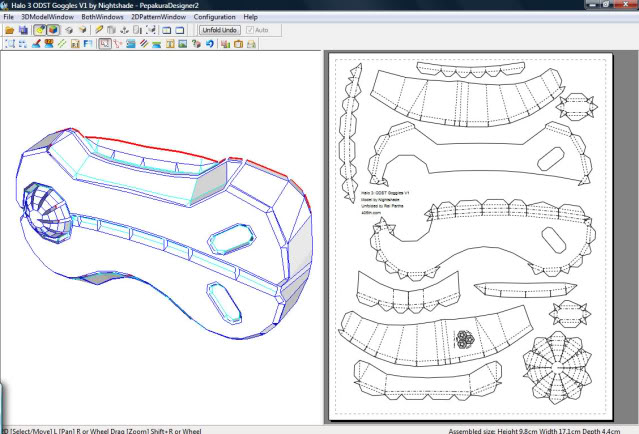Open a file with the folder icon

pyautogui.click(x=9, y=30)
